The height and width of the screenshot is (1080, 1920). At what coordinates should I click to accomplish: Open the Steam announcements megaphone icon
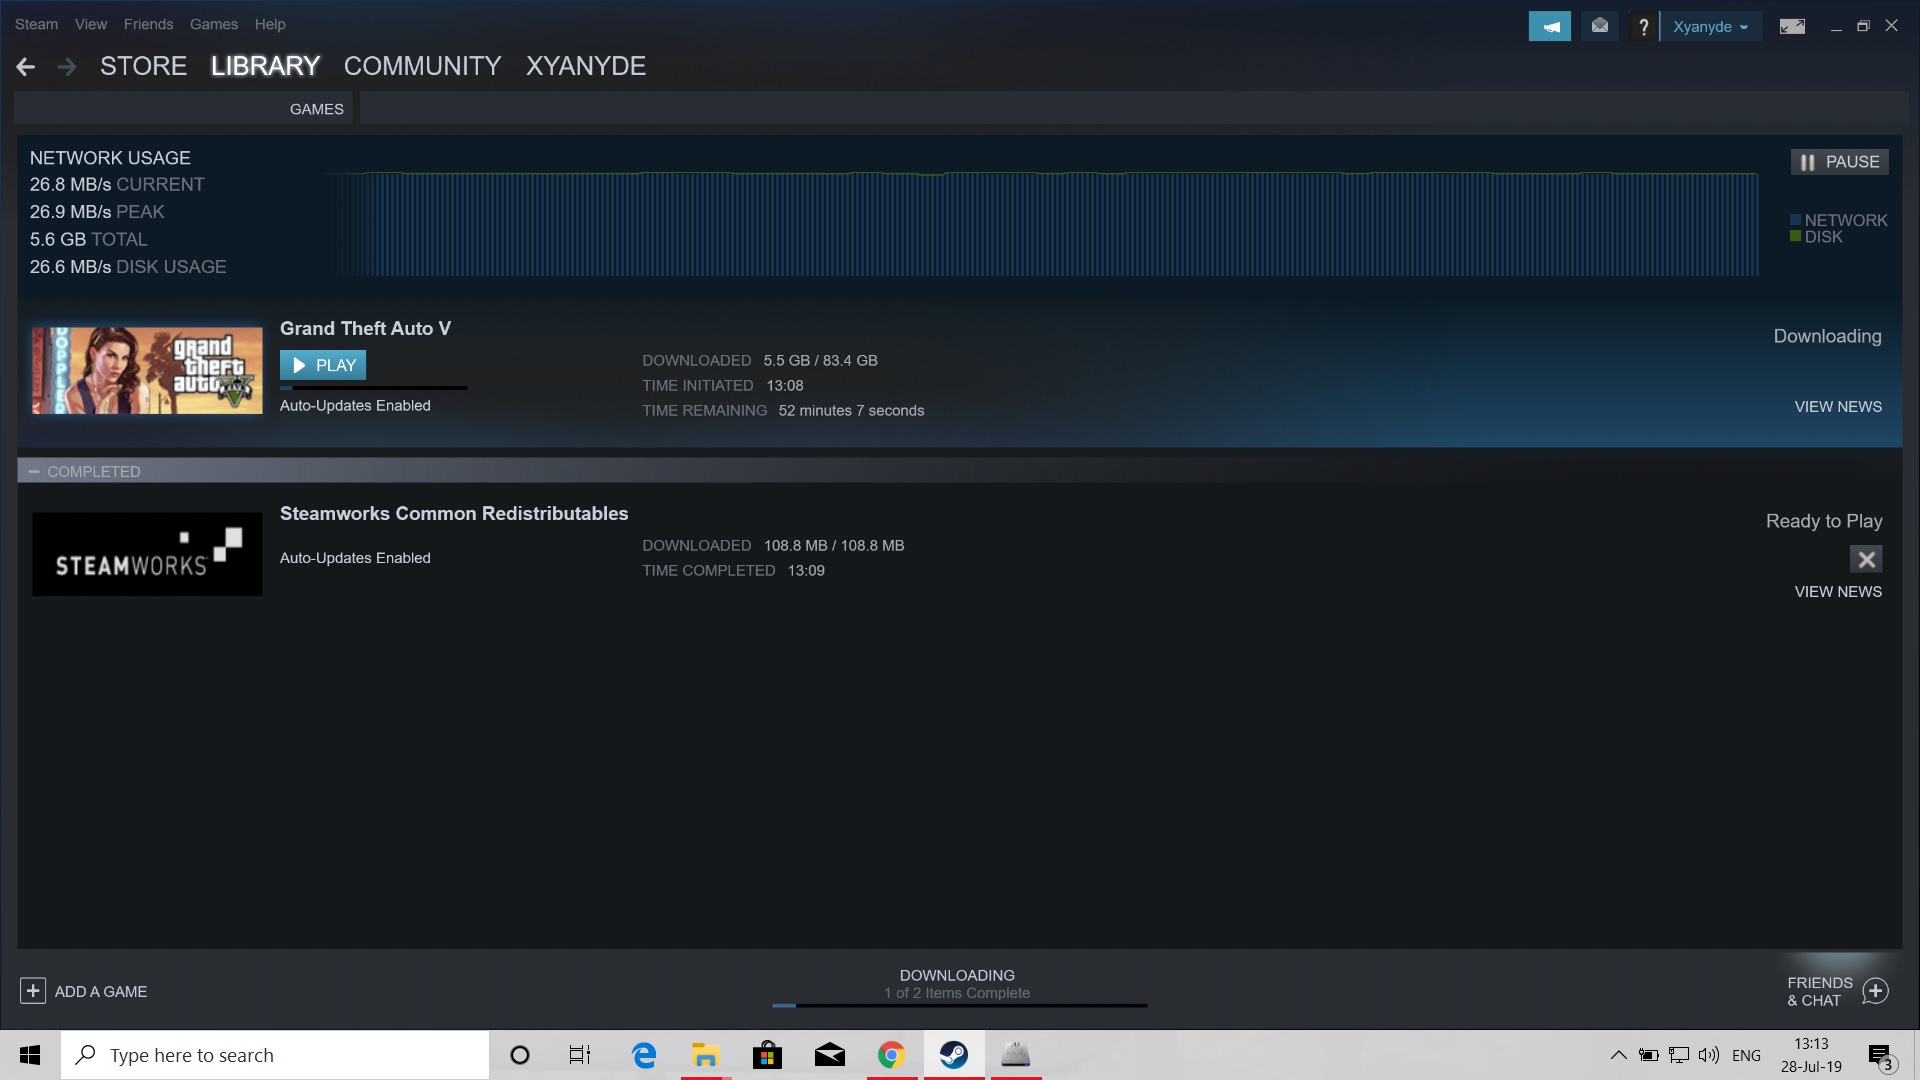click(1549, 26)
